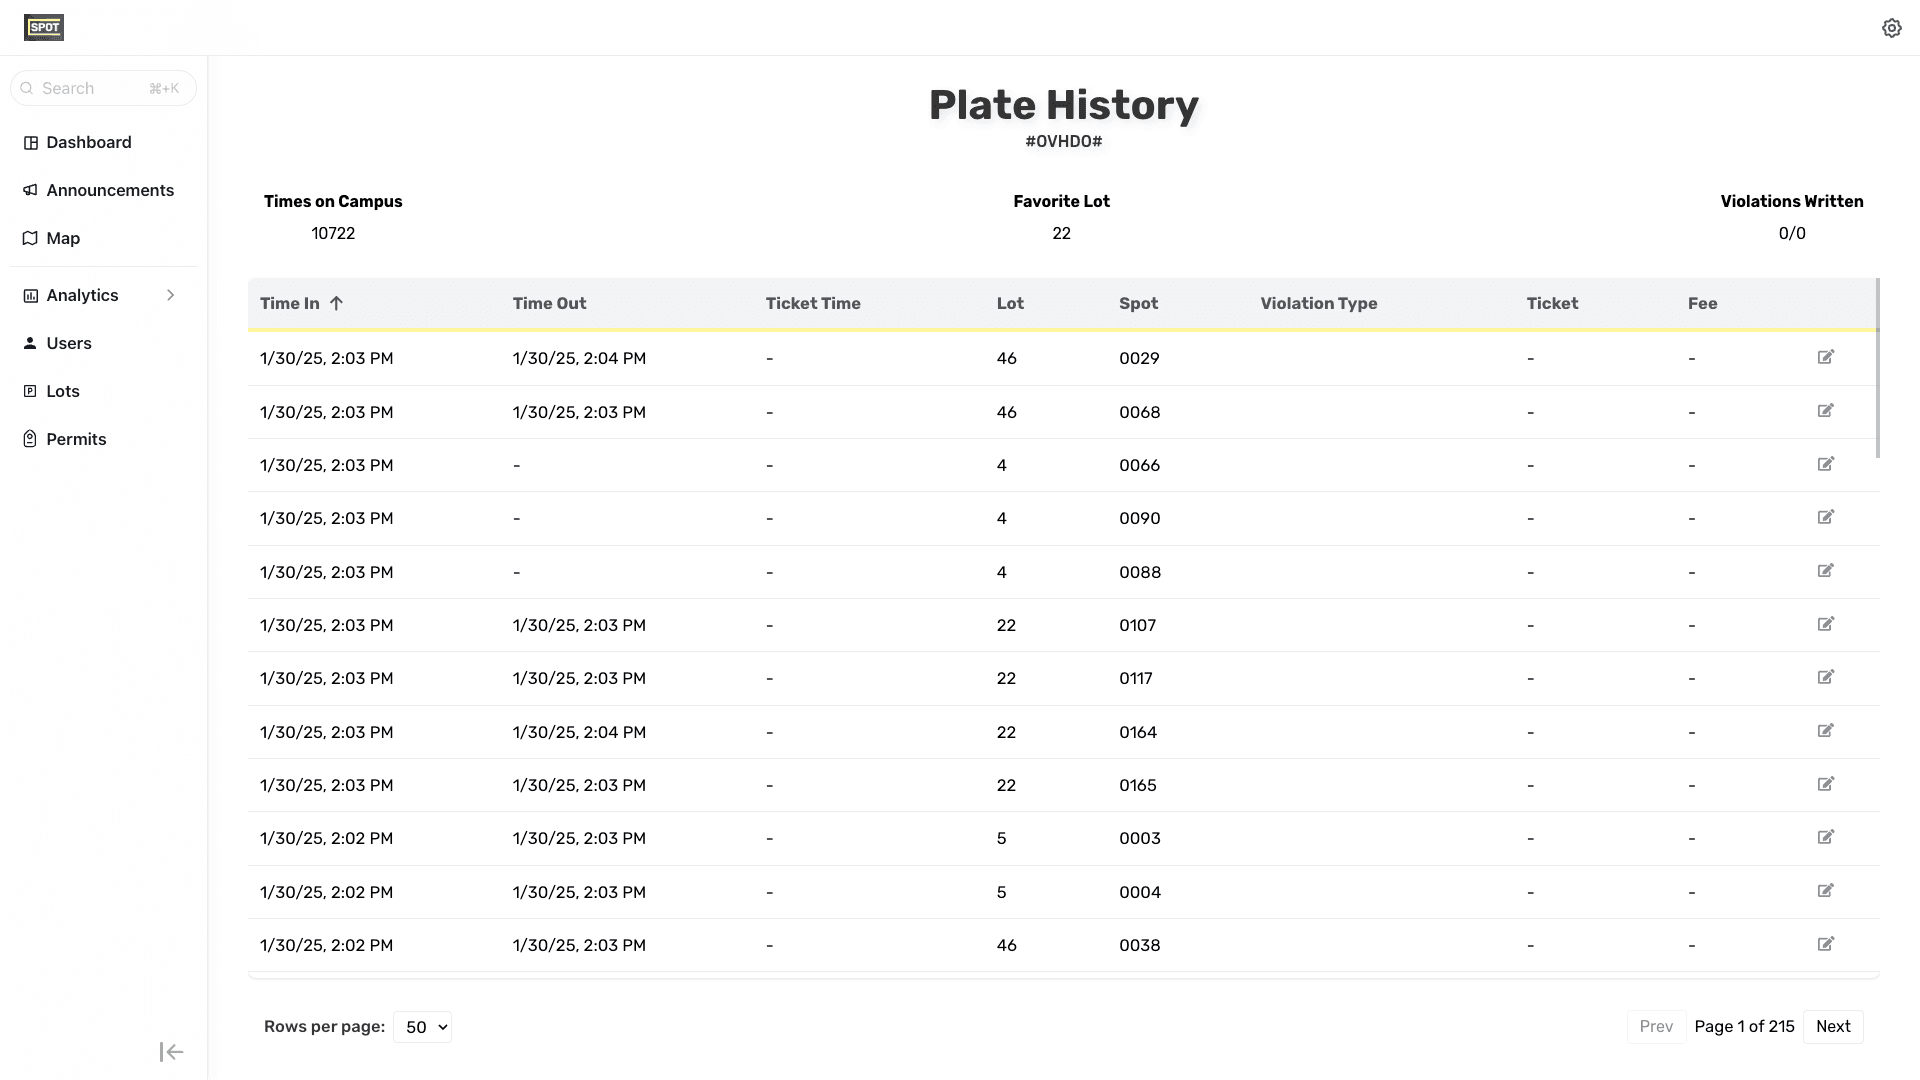Click edit icon for spot 0029 row
1920x1080 pixels.
[x=1825, y=357]
